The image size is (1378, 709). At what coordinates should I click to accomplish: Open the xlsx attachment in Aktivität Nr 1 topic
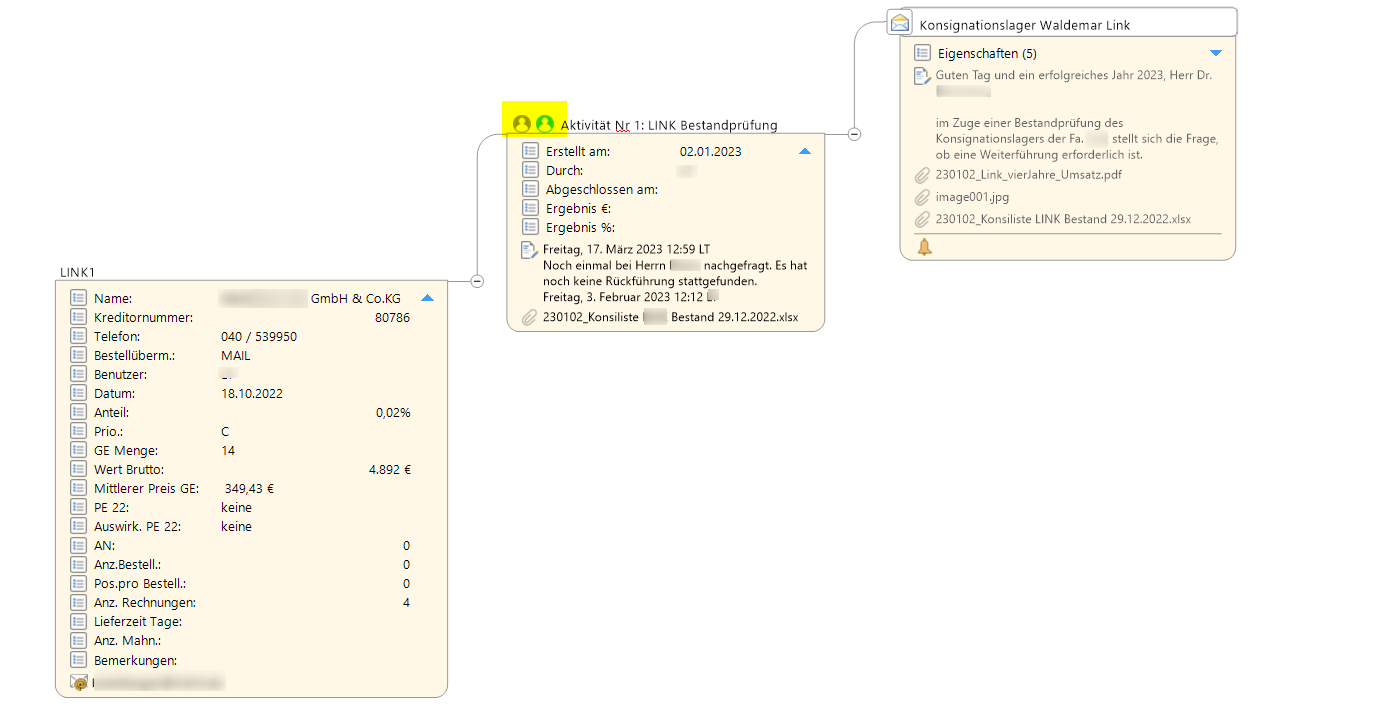pos(669,318)
